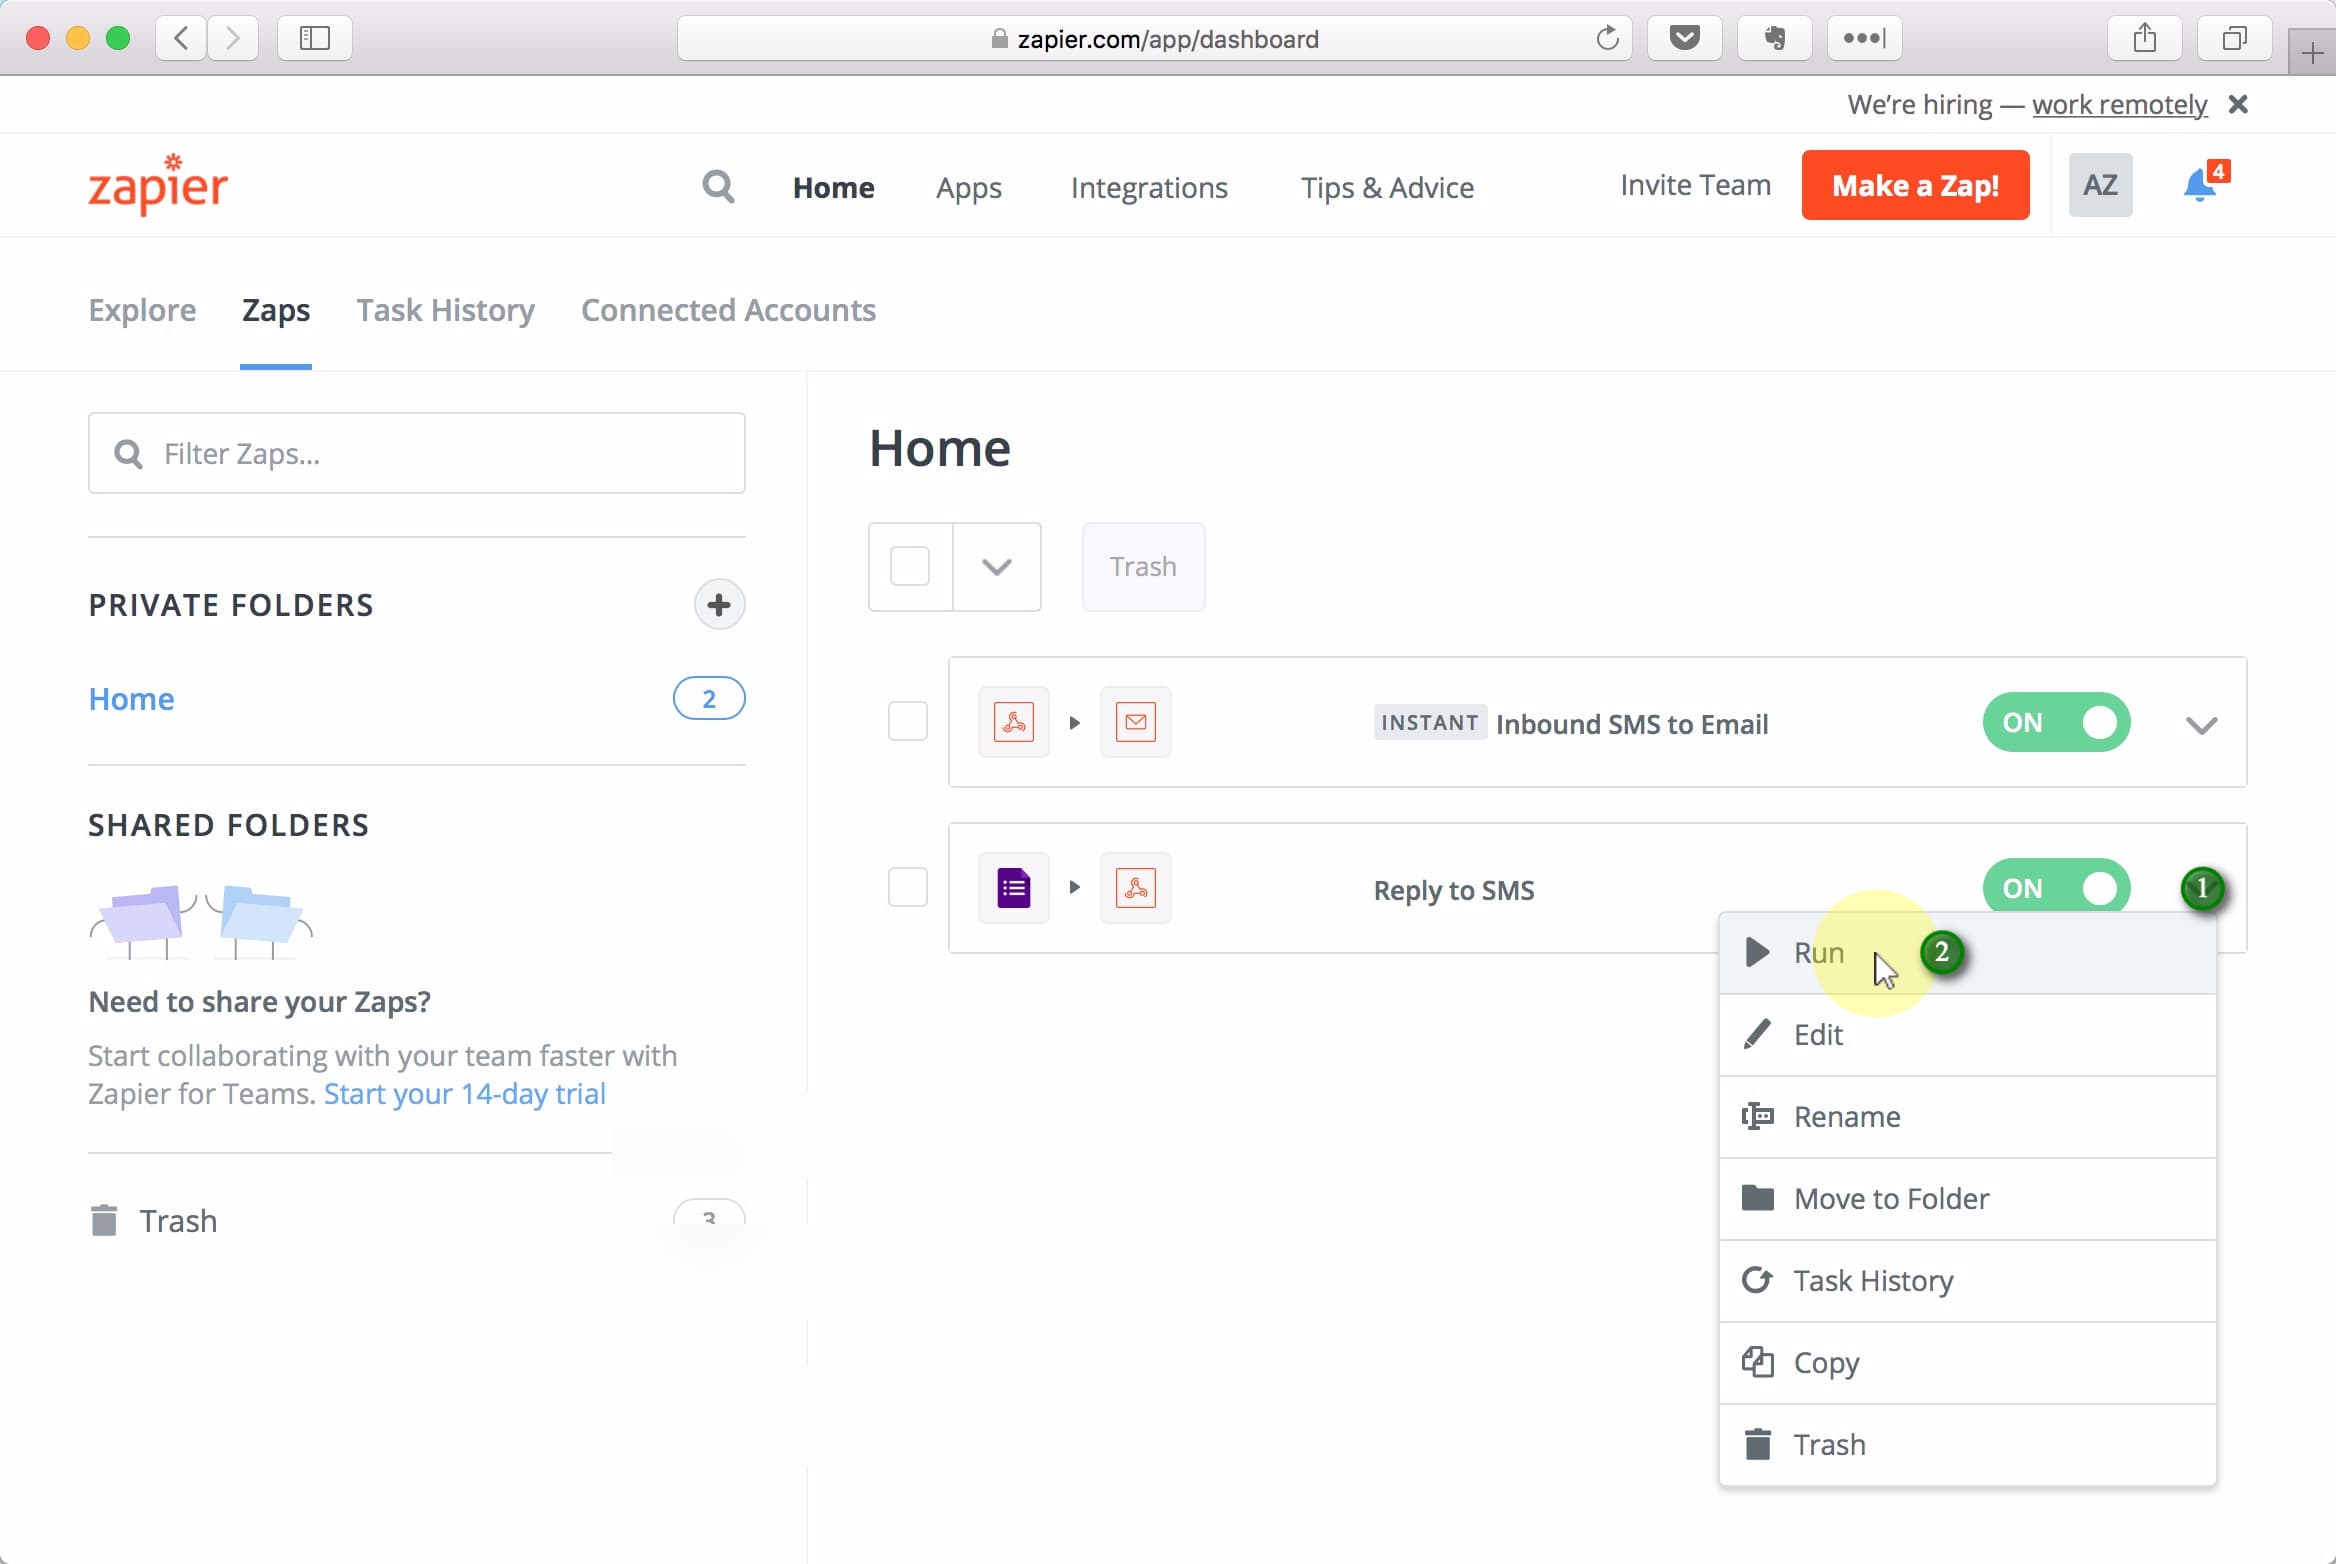Open the Task History tab
The image size is (2336, 1564).
coord(446,310)
